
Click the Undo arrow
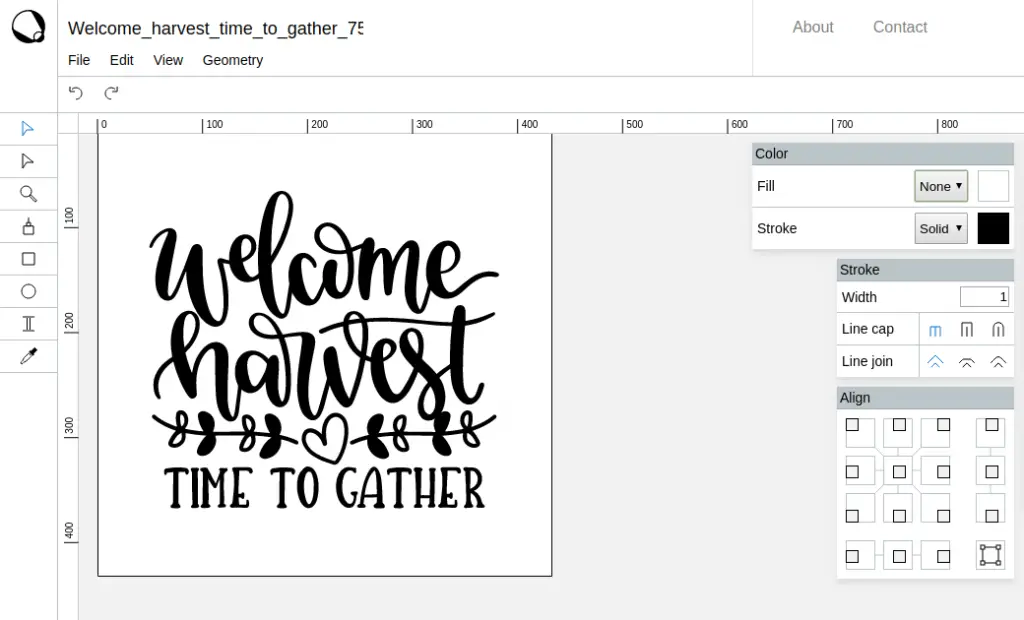pyautogui.click(x=76, y=93)
